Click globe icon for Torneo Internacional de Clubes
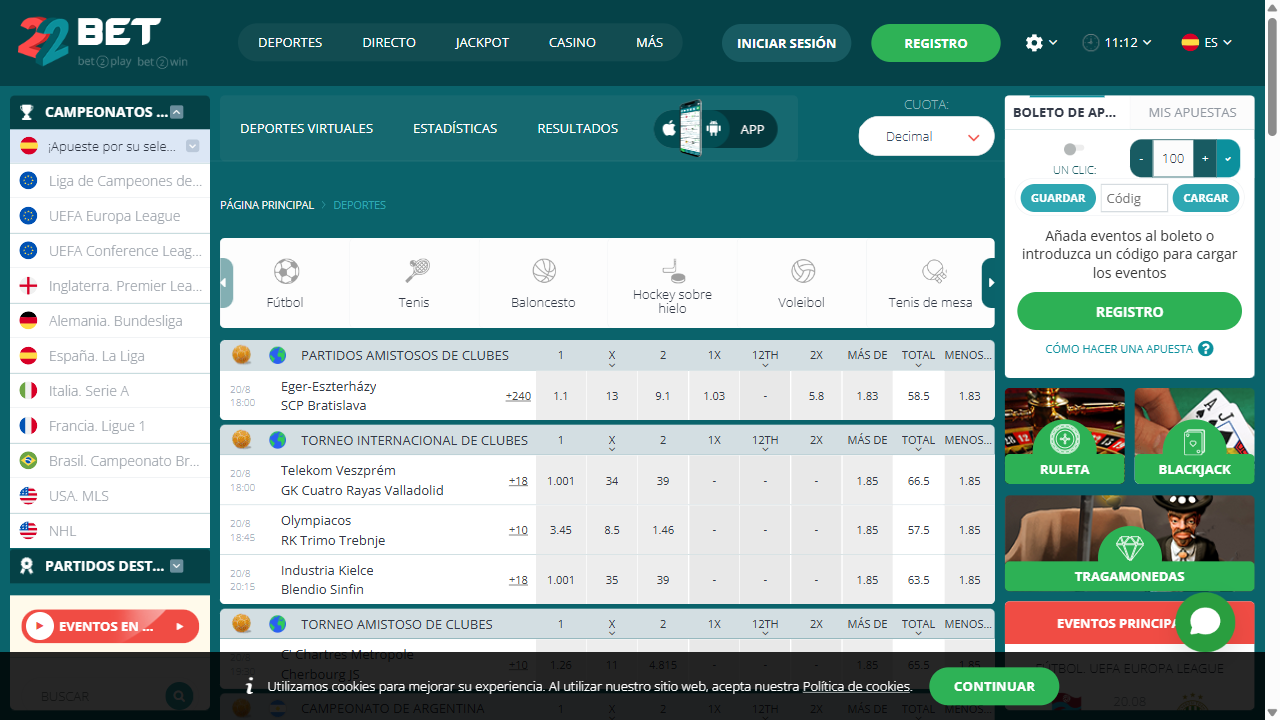 pyautogui.click(x=277, y=439)
